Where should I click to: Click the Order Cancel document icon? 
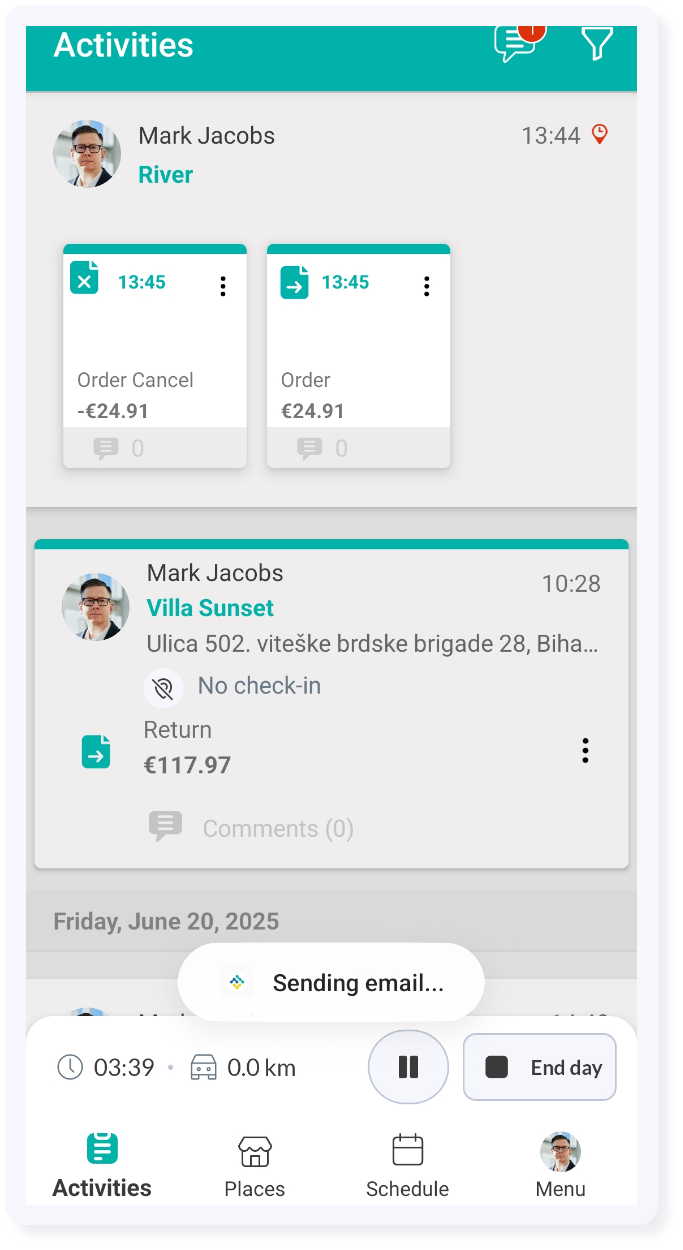coord(85,277)
